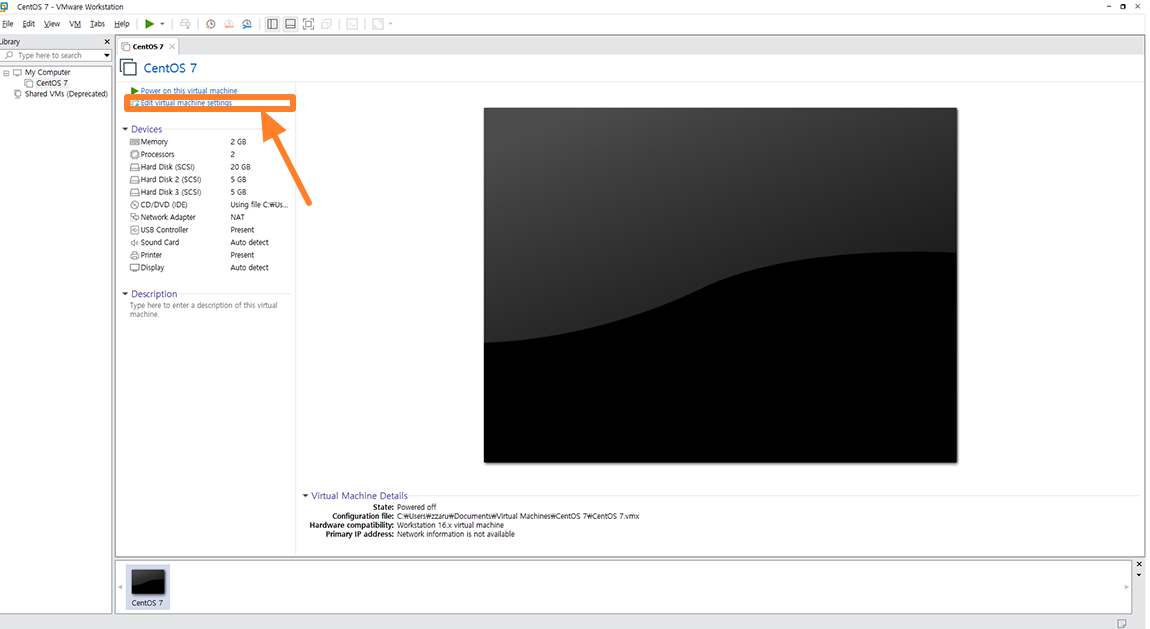Click Send Ctrl+Alt+Del toolbar icon
This screenshot has height=629, width=1150.
click(x=185, y=24)
